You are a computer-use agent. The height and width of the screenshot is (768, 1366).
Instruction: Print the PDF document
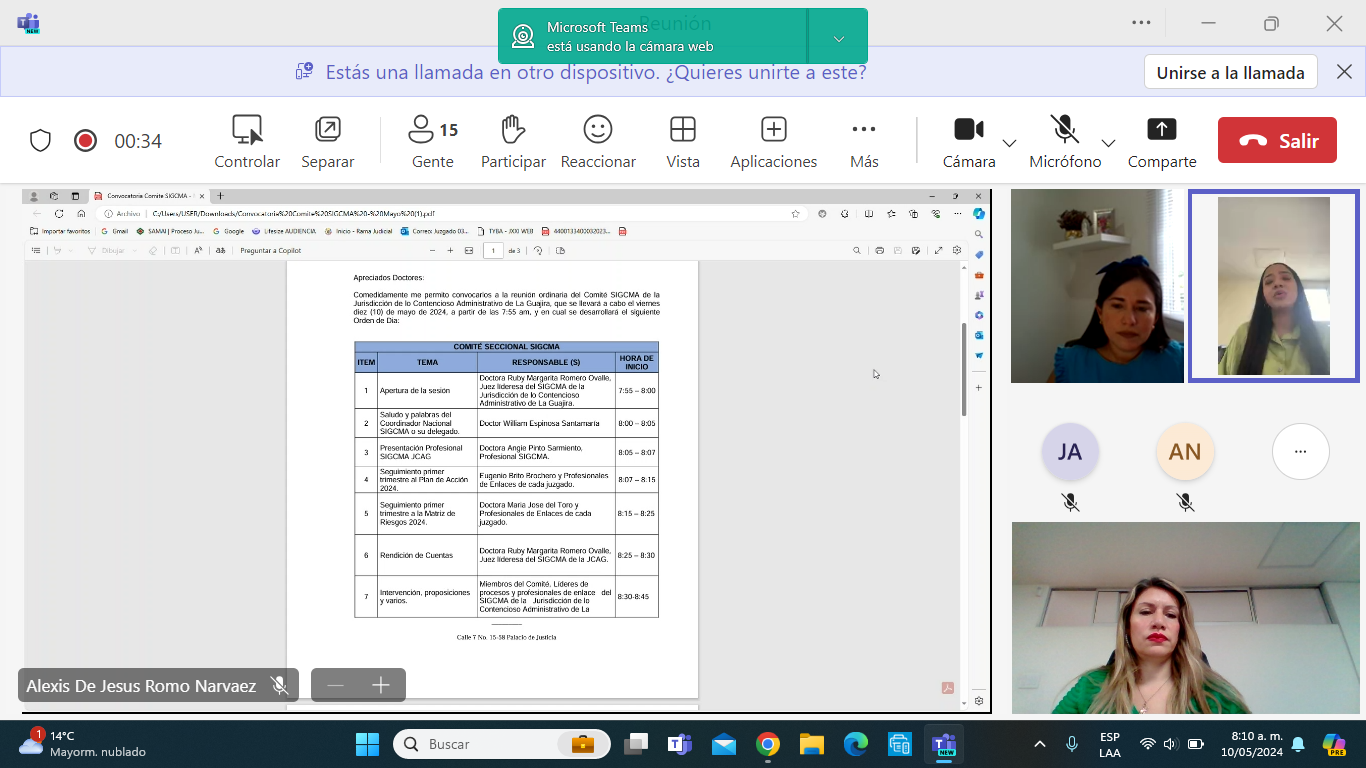879,250
